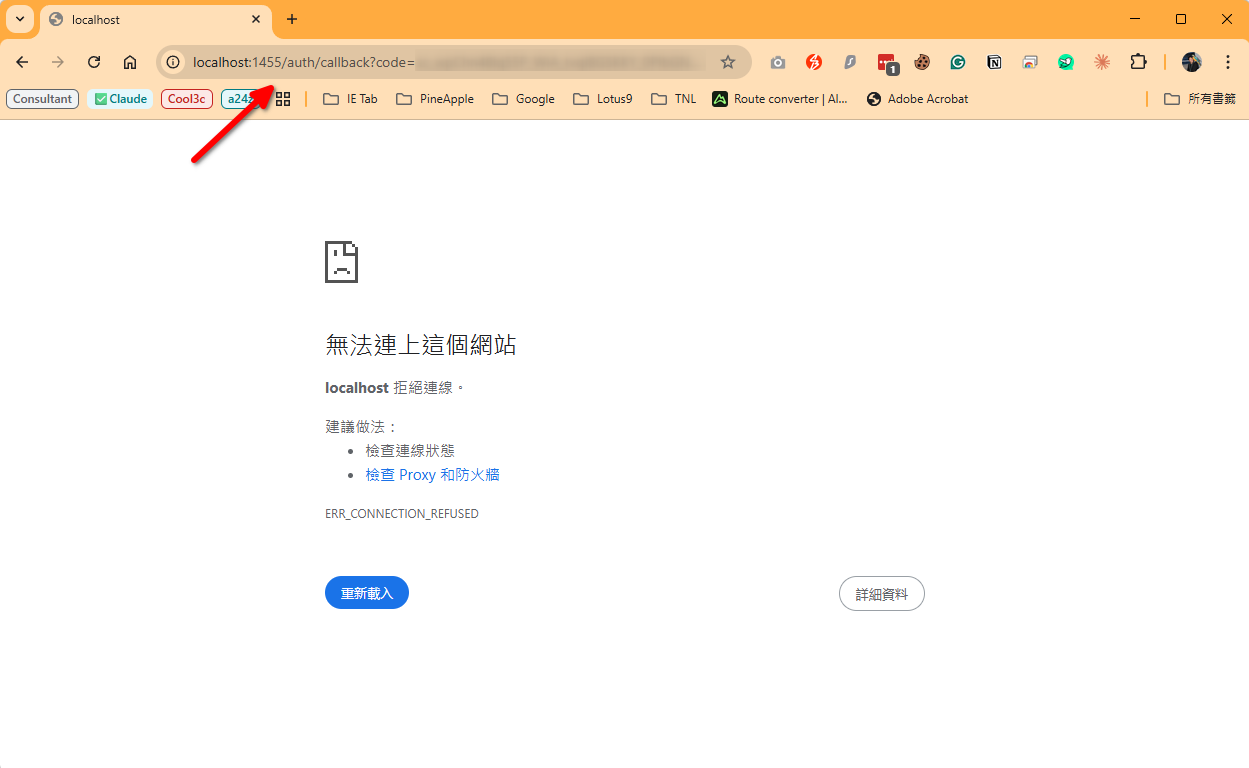This screenshot has height=768, width=1249.
Task: Click the ERR_CONNECTION_REFUSED error code text
Action: click(x=402, y=514)
